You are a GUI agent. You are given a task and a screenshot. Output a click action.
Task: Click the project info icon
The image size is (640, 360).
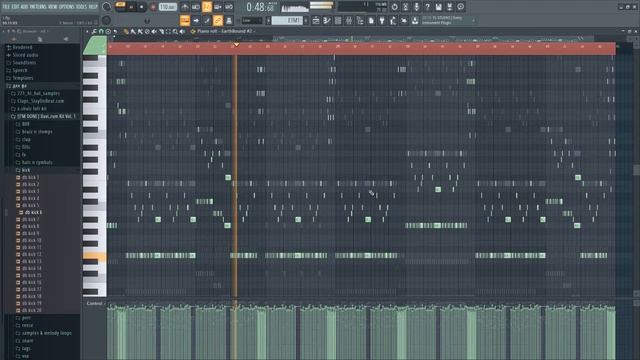pyautogui.click(x=460, y=7)
